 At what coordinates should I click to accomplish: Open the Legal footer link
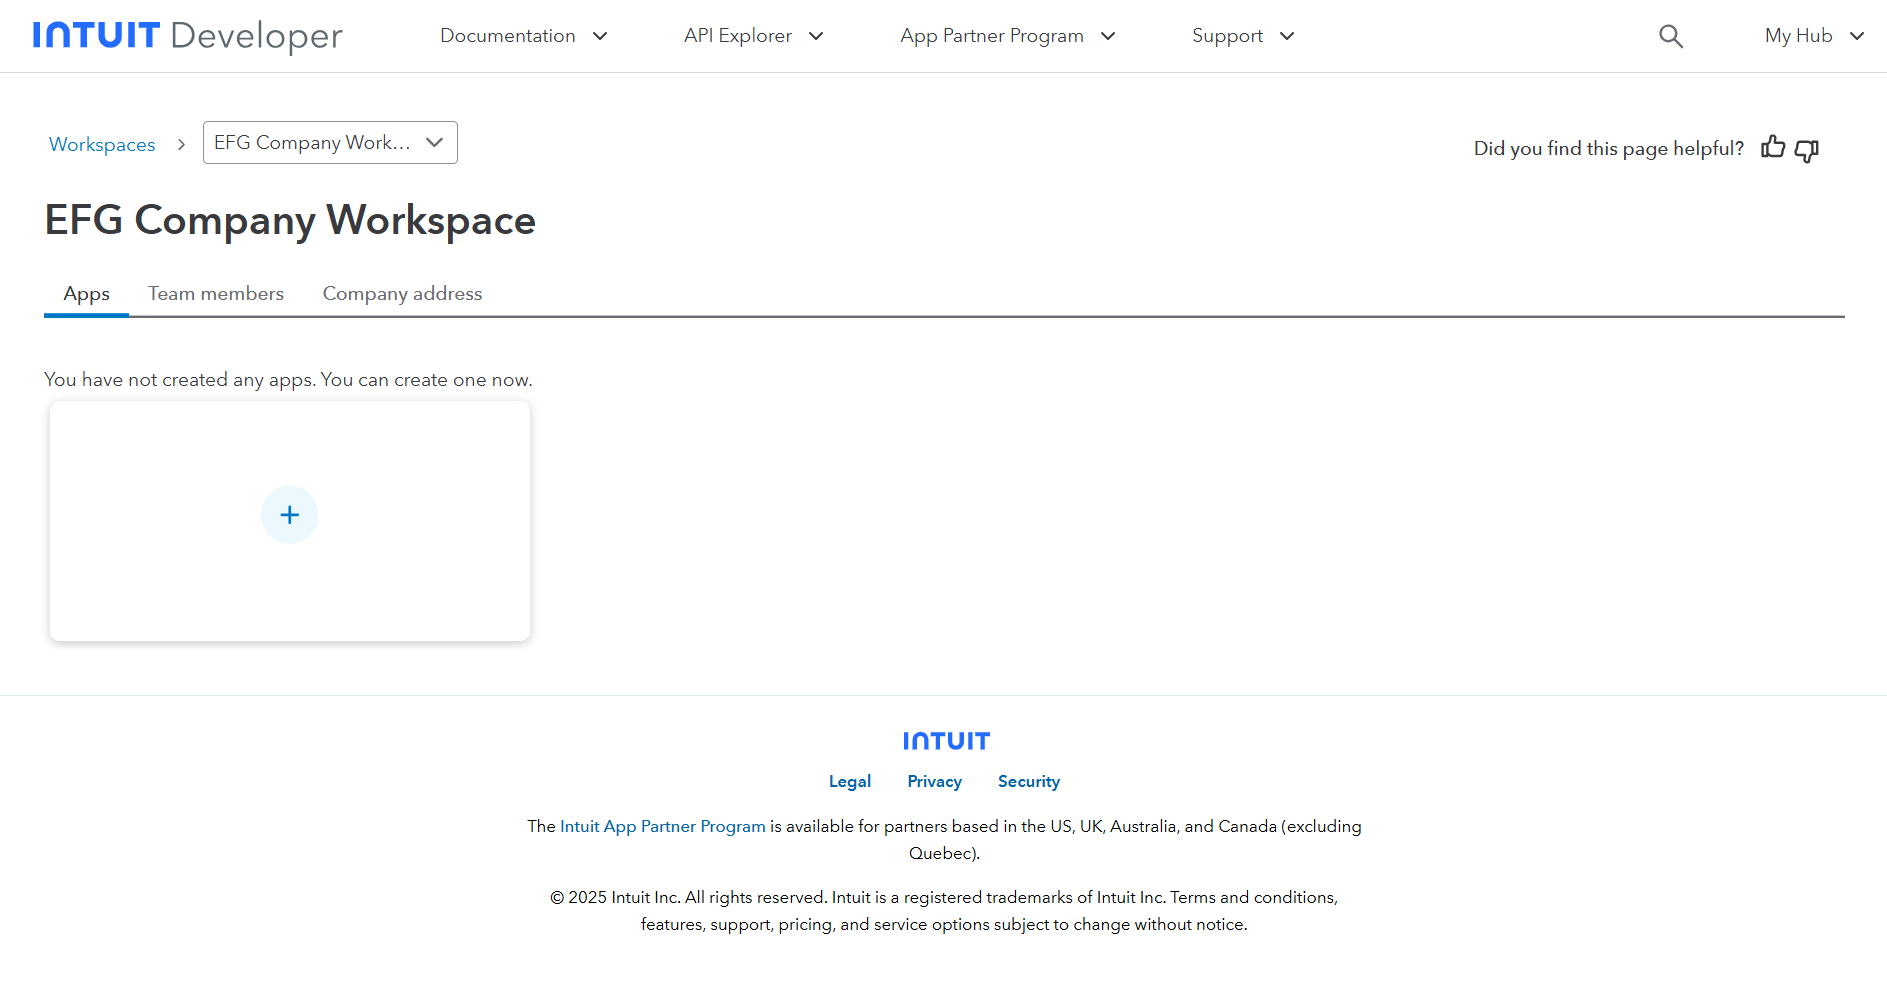tap(850, 782)
